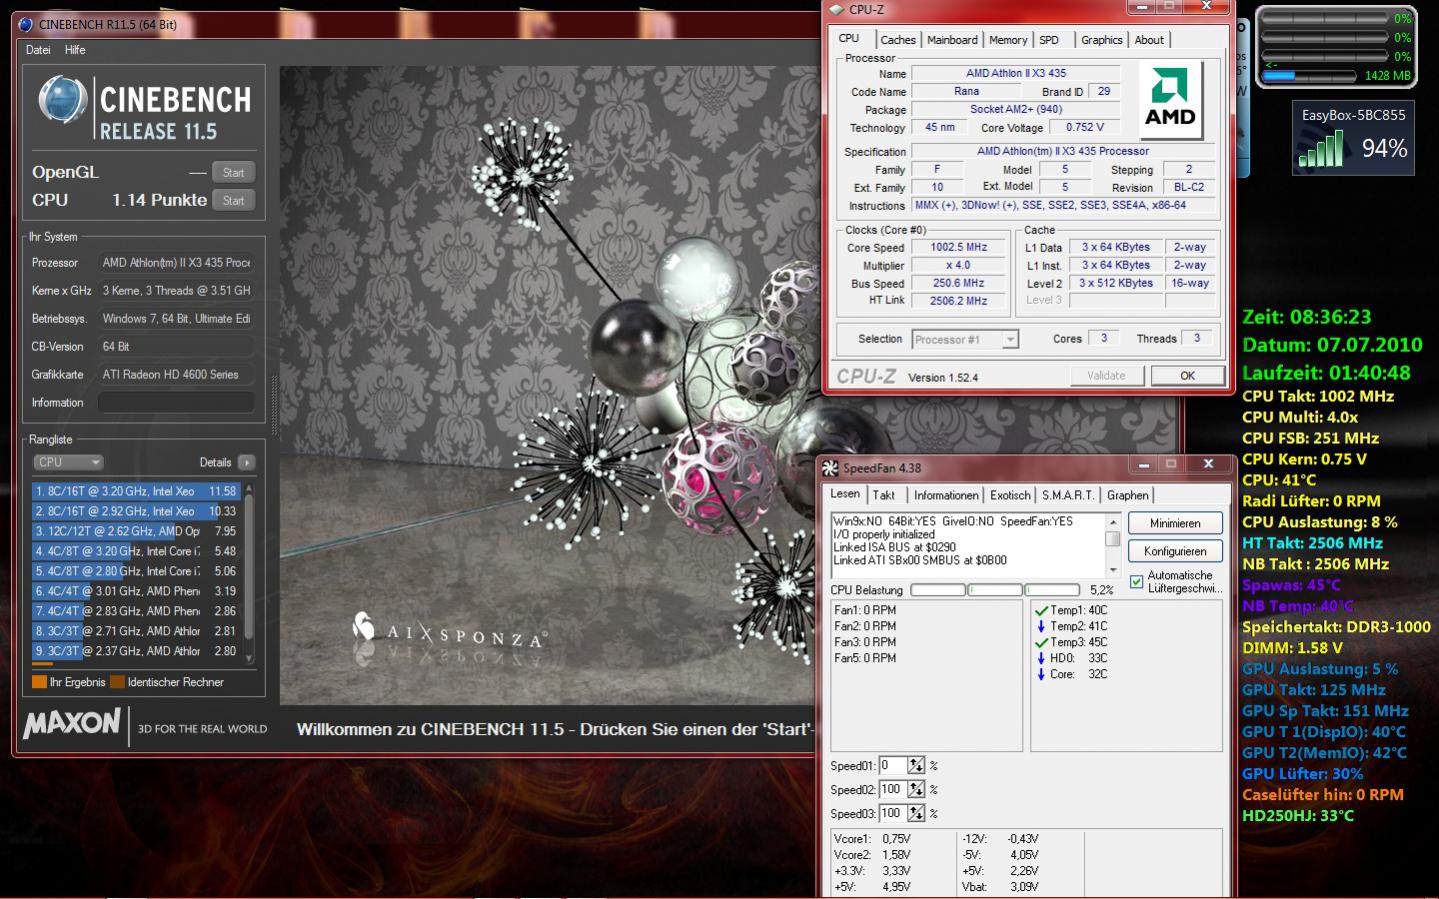Image resolution: width=1439 pixels, height=899 pixels.
Task: Open the S.M.A.R.T. tab in SpeedFan
Action: coord(1068,495)
